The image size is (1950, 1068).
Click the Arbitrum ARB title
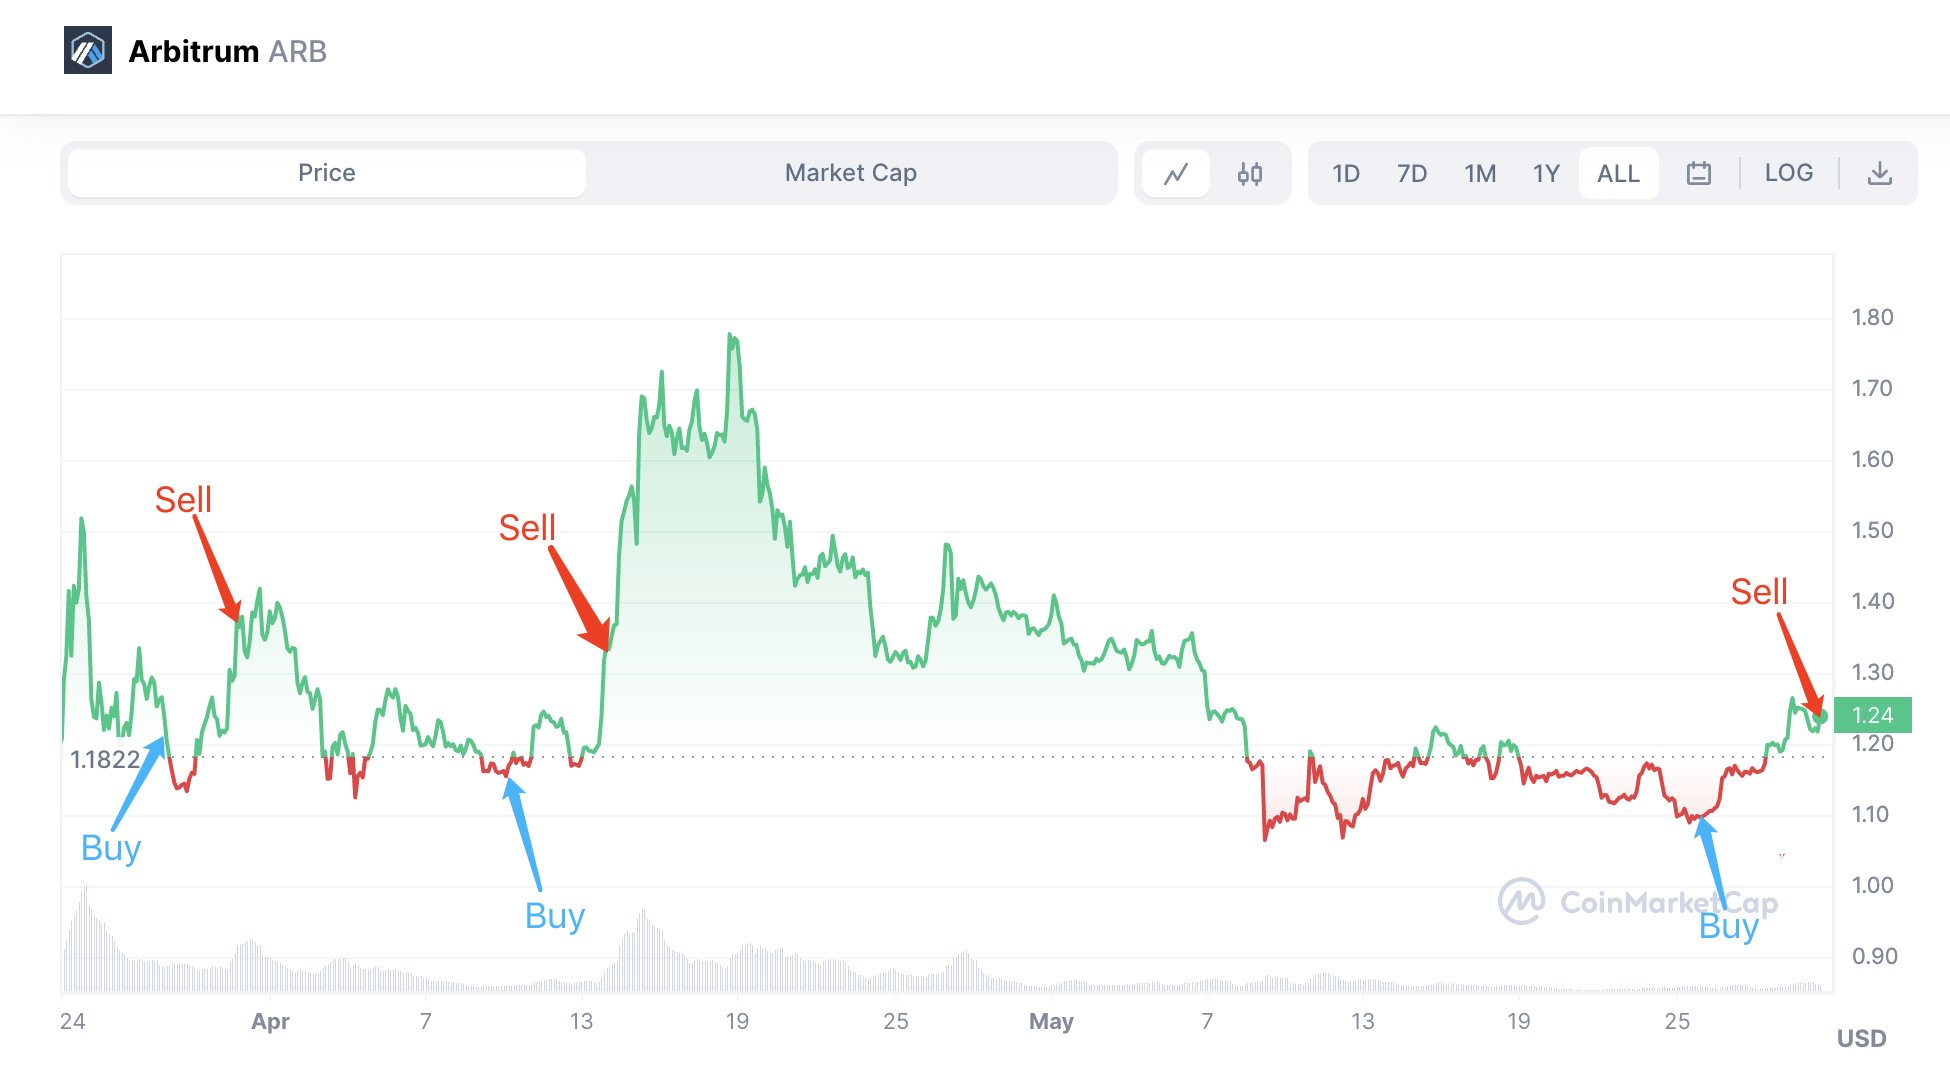tap(227, 51)
